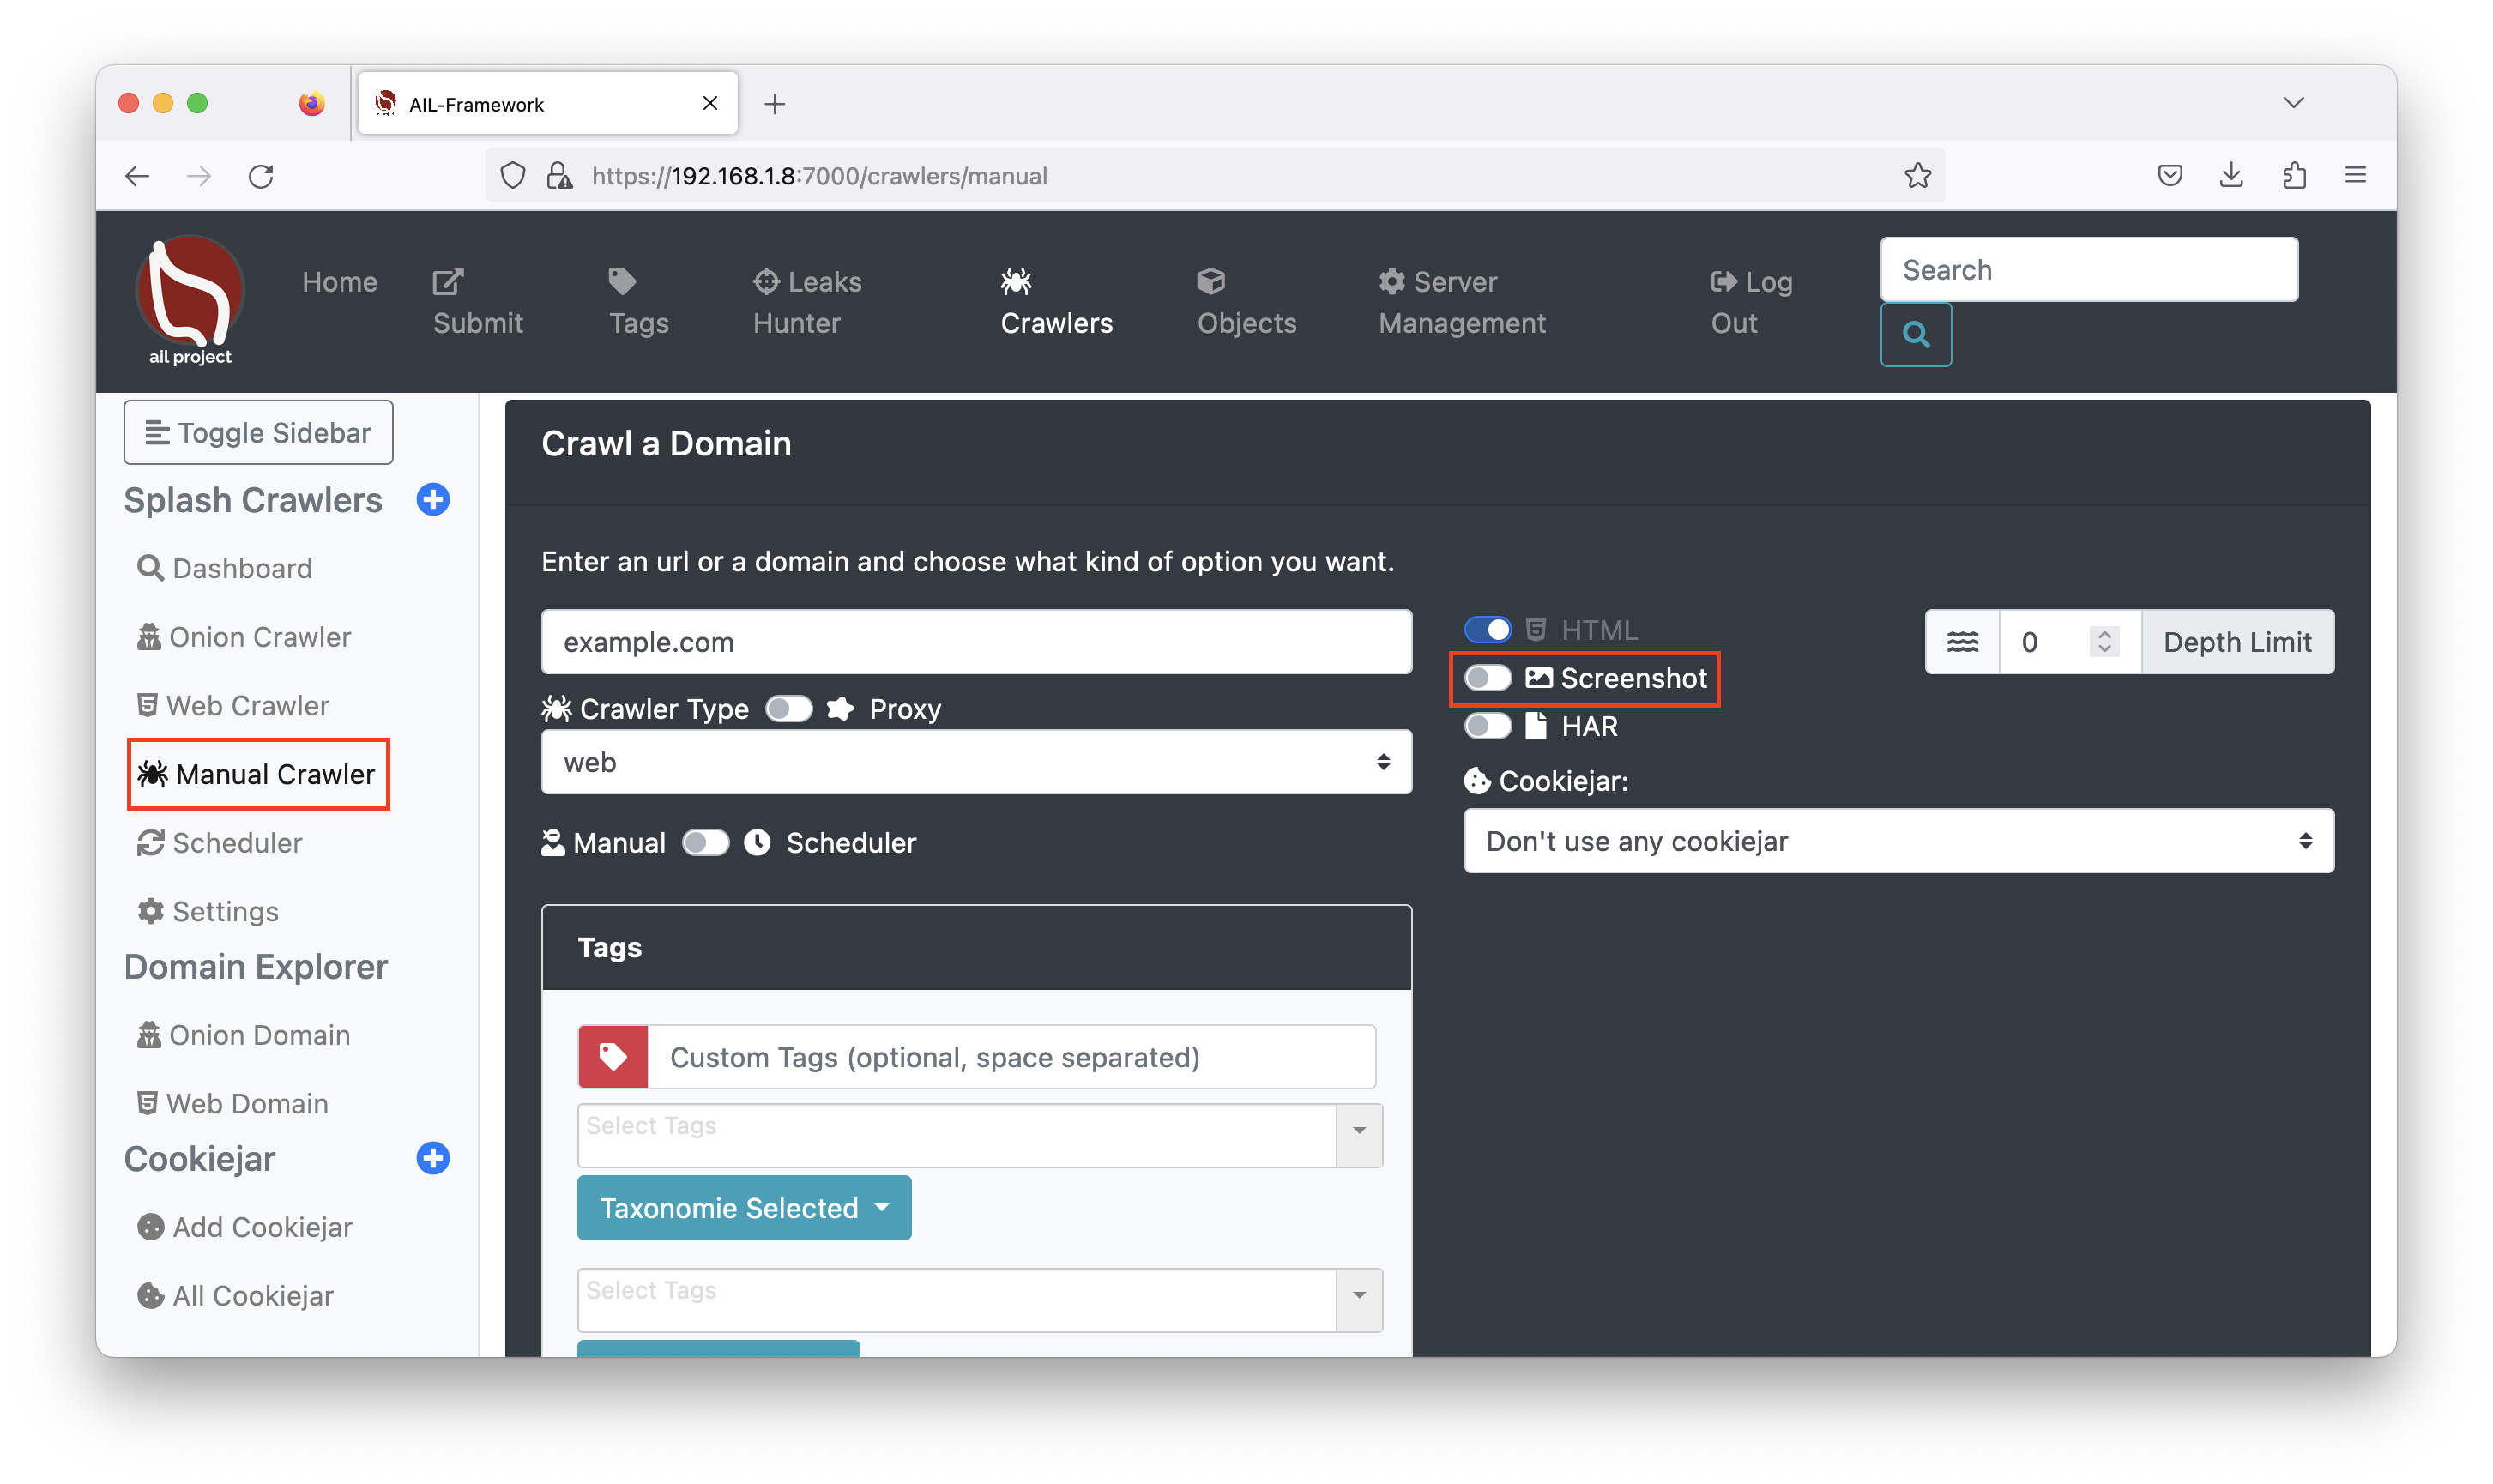2493x1484 pixels.
Task: Click the example.com URL input field
Action: point(976,641)
